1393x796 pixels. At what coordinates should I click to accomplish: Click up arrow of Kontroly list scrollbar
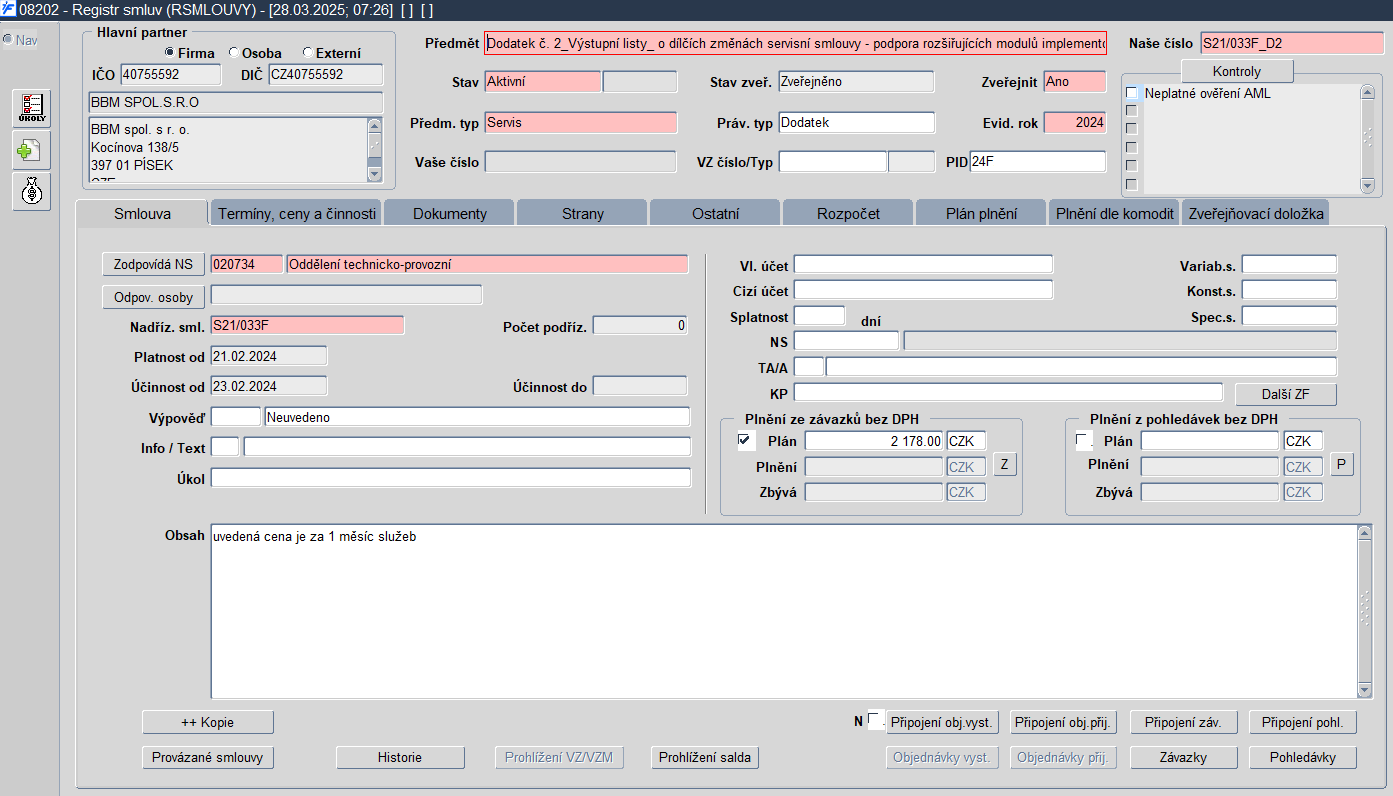point(1367,92)
